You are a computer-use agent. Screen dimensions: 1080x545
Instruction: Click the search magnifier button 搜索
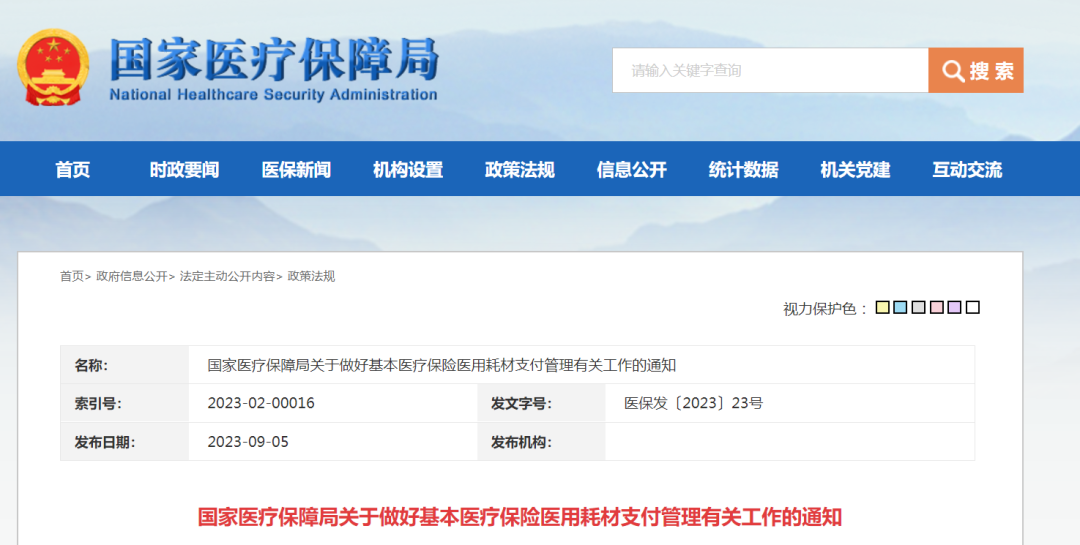(x=975, y=70)
